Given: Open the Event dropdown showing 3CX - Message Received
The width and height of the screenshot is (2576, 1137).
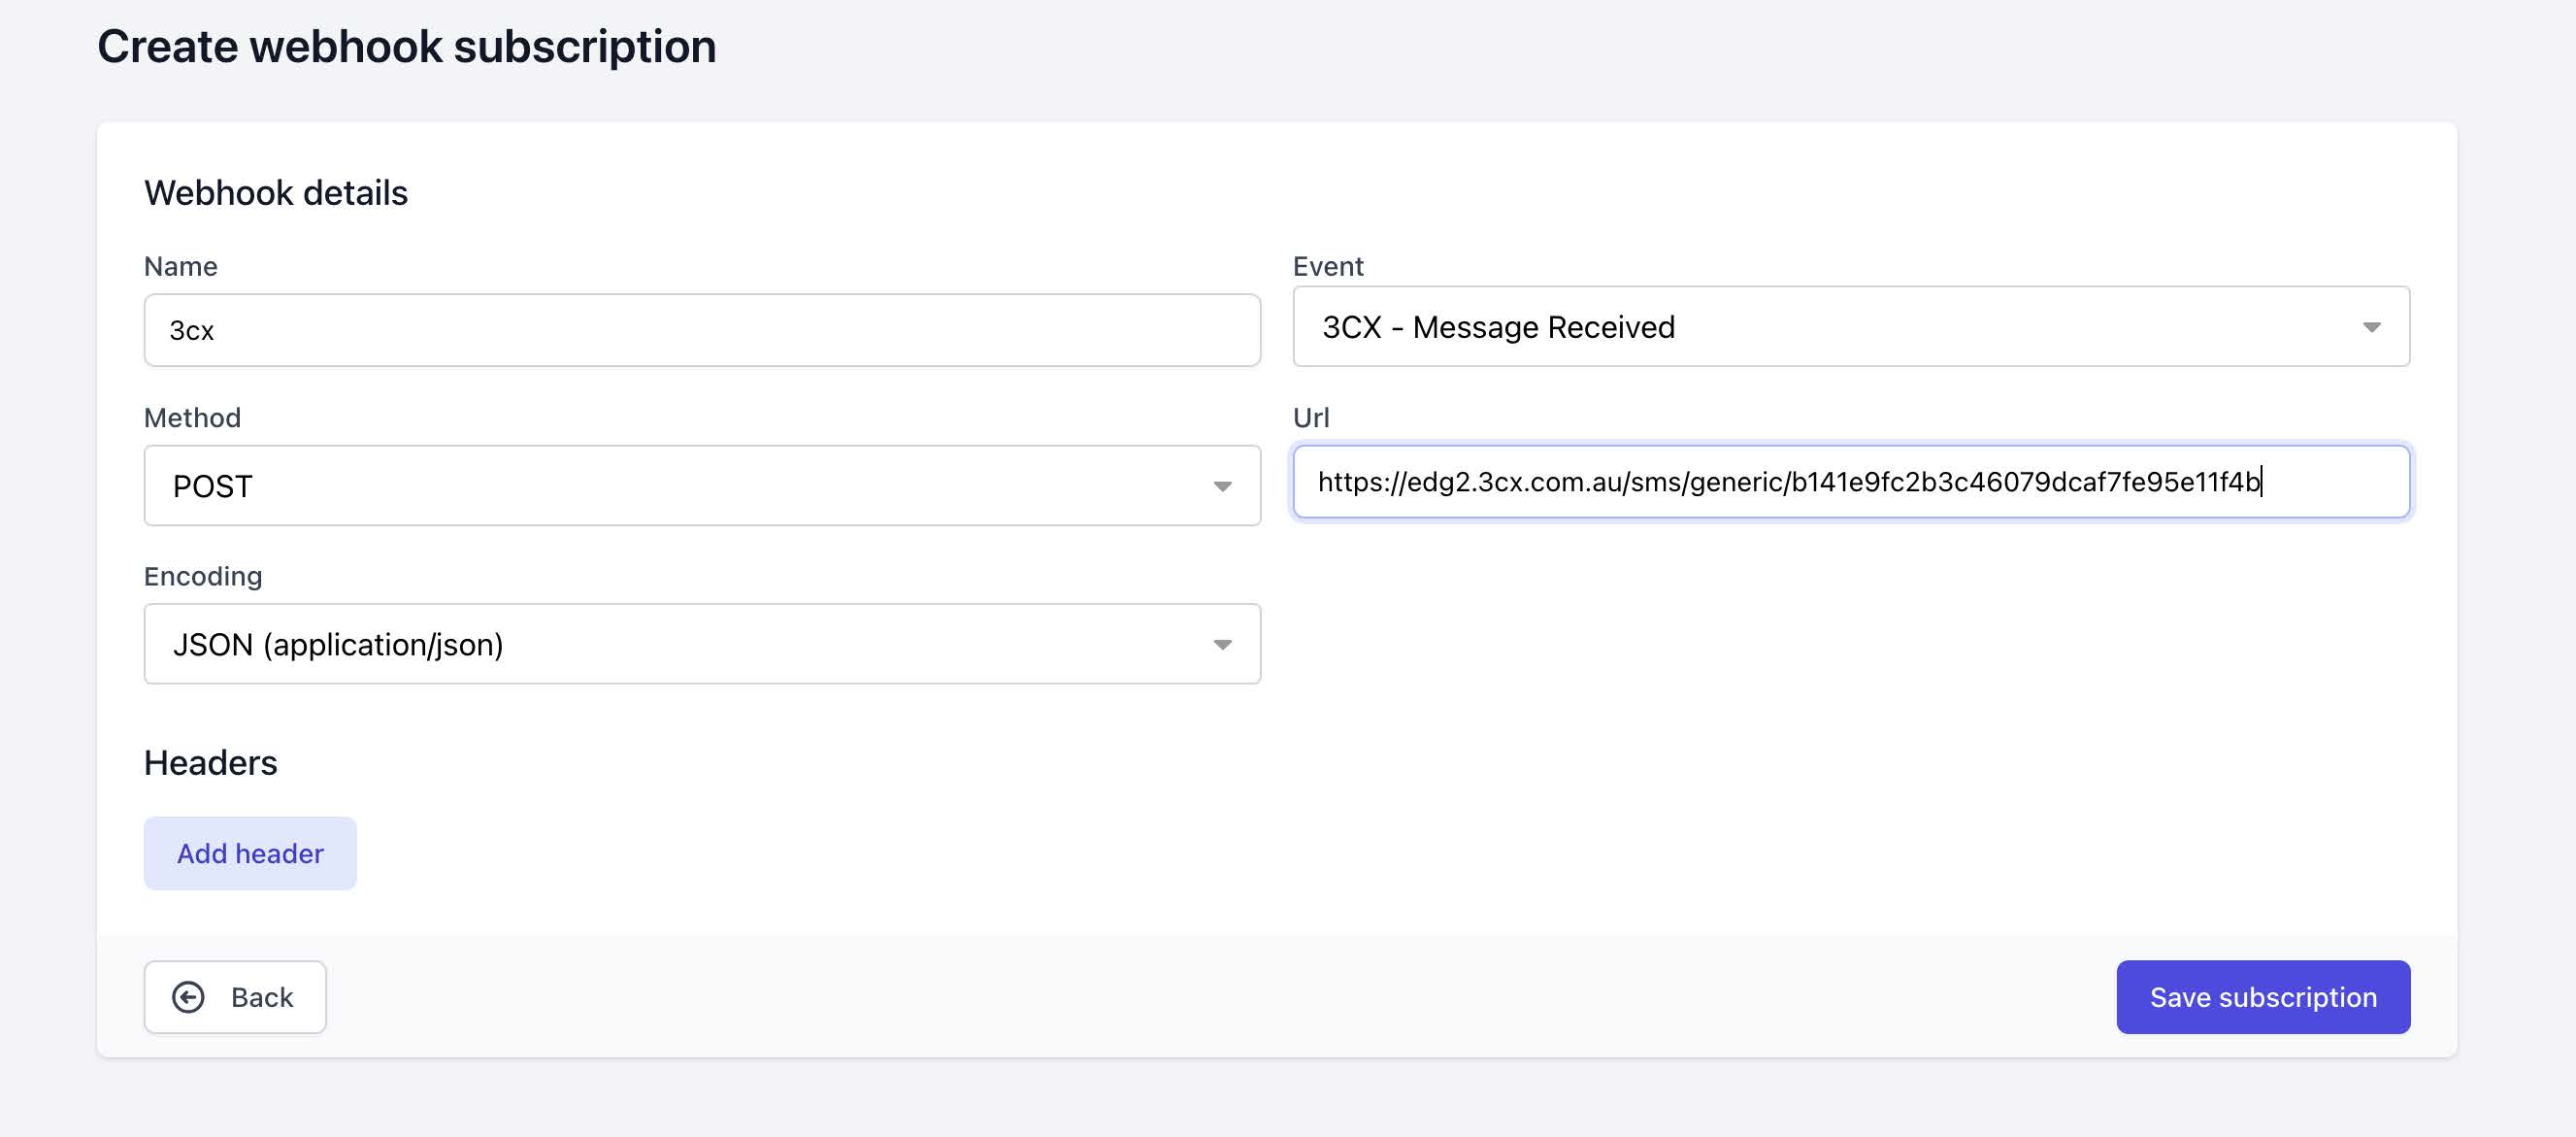Looking at the screenshot, I should 1851,327.
